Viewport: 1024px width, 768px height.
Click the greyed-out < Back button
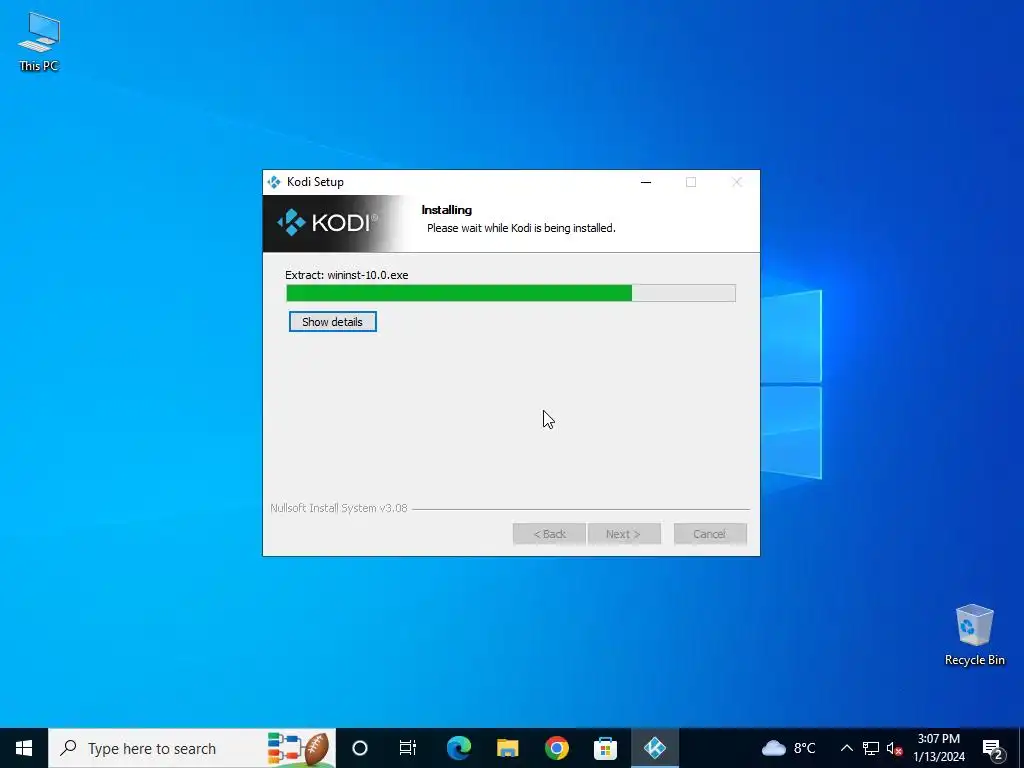(549, 534)
